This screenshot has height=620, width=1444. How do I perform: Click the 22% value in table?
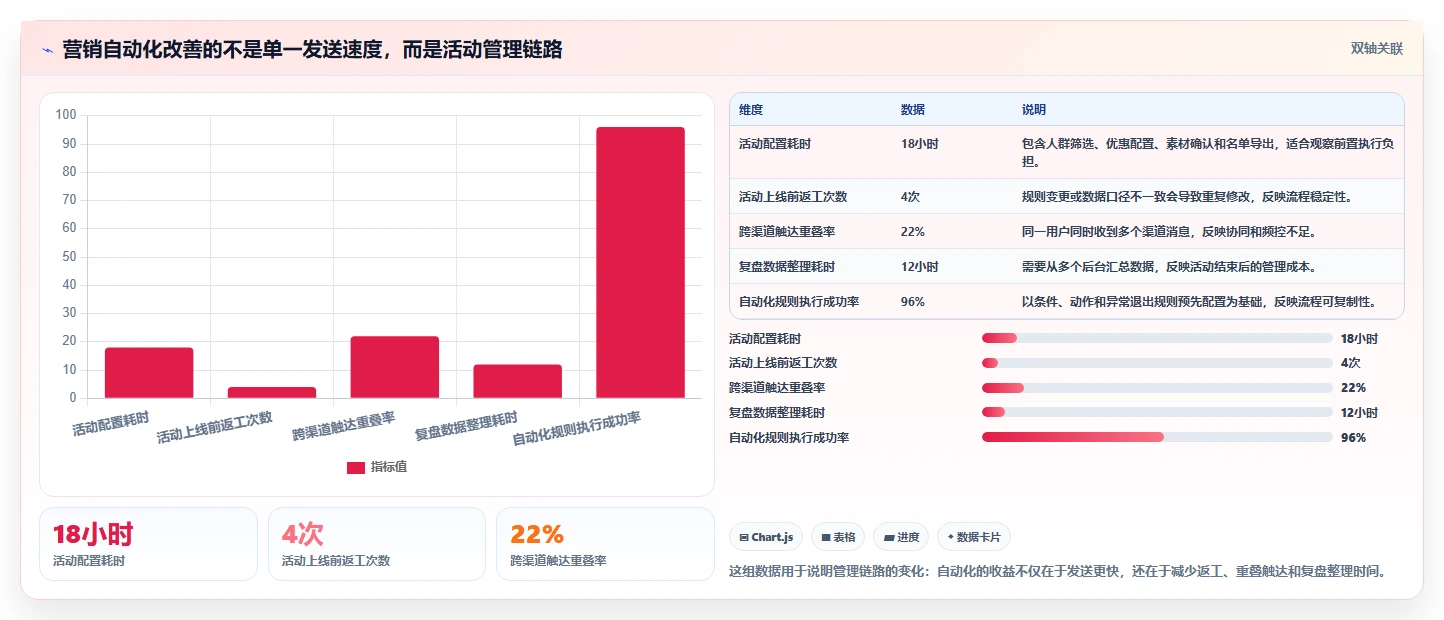tap(913, 232)
